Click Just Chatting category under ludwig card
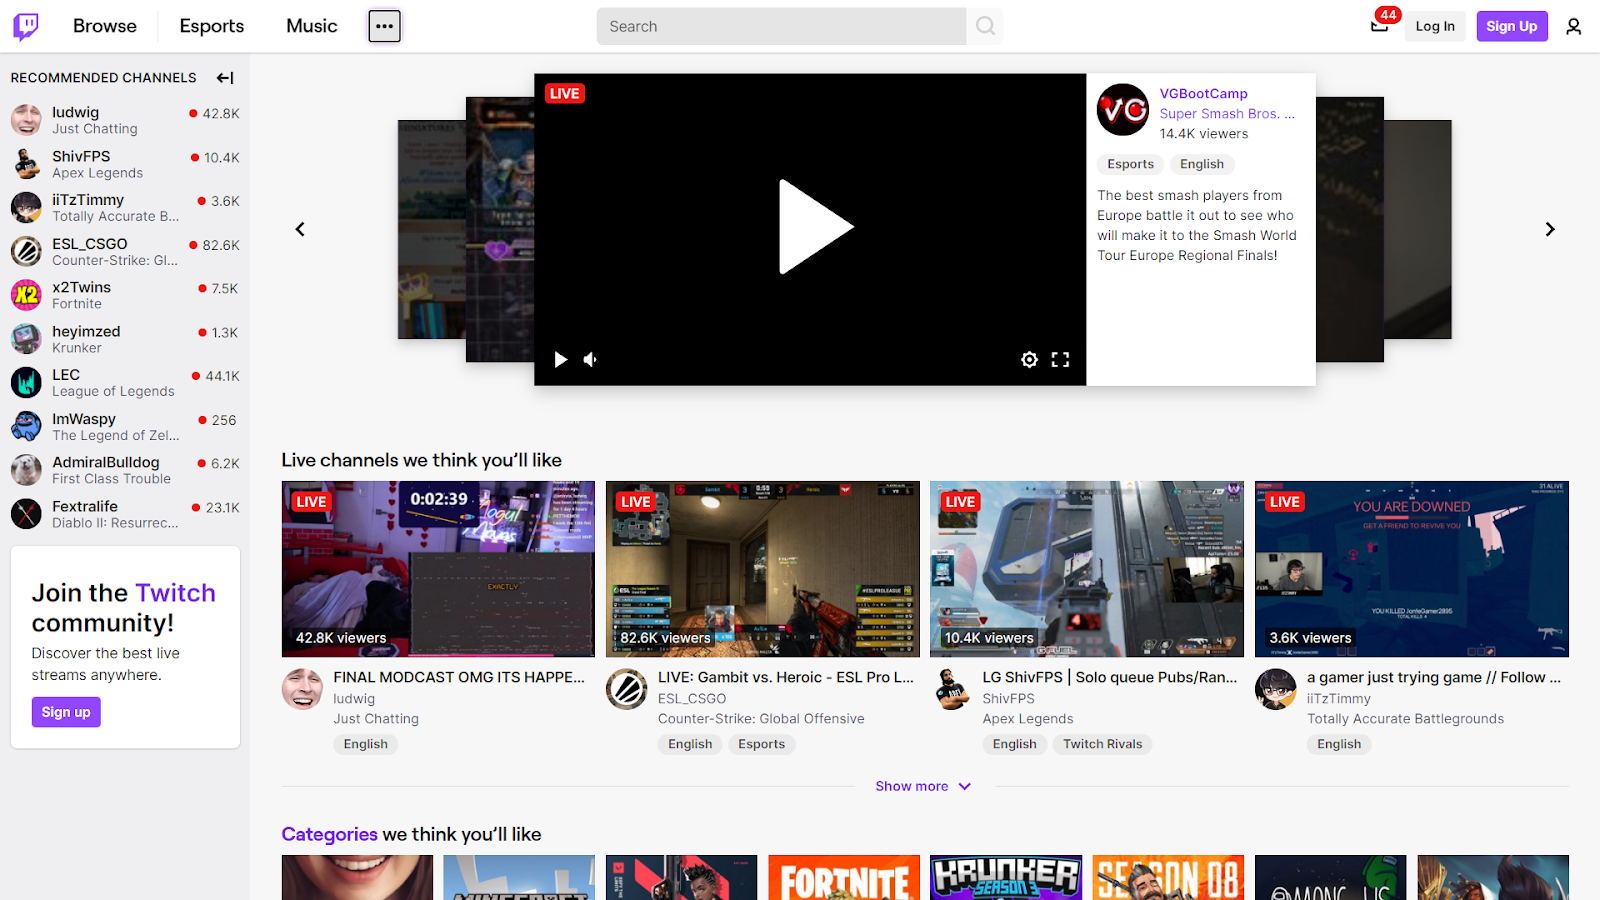The image size is (1600, 900). 376,719
